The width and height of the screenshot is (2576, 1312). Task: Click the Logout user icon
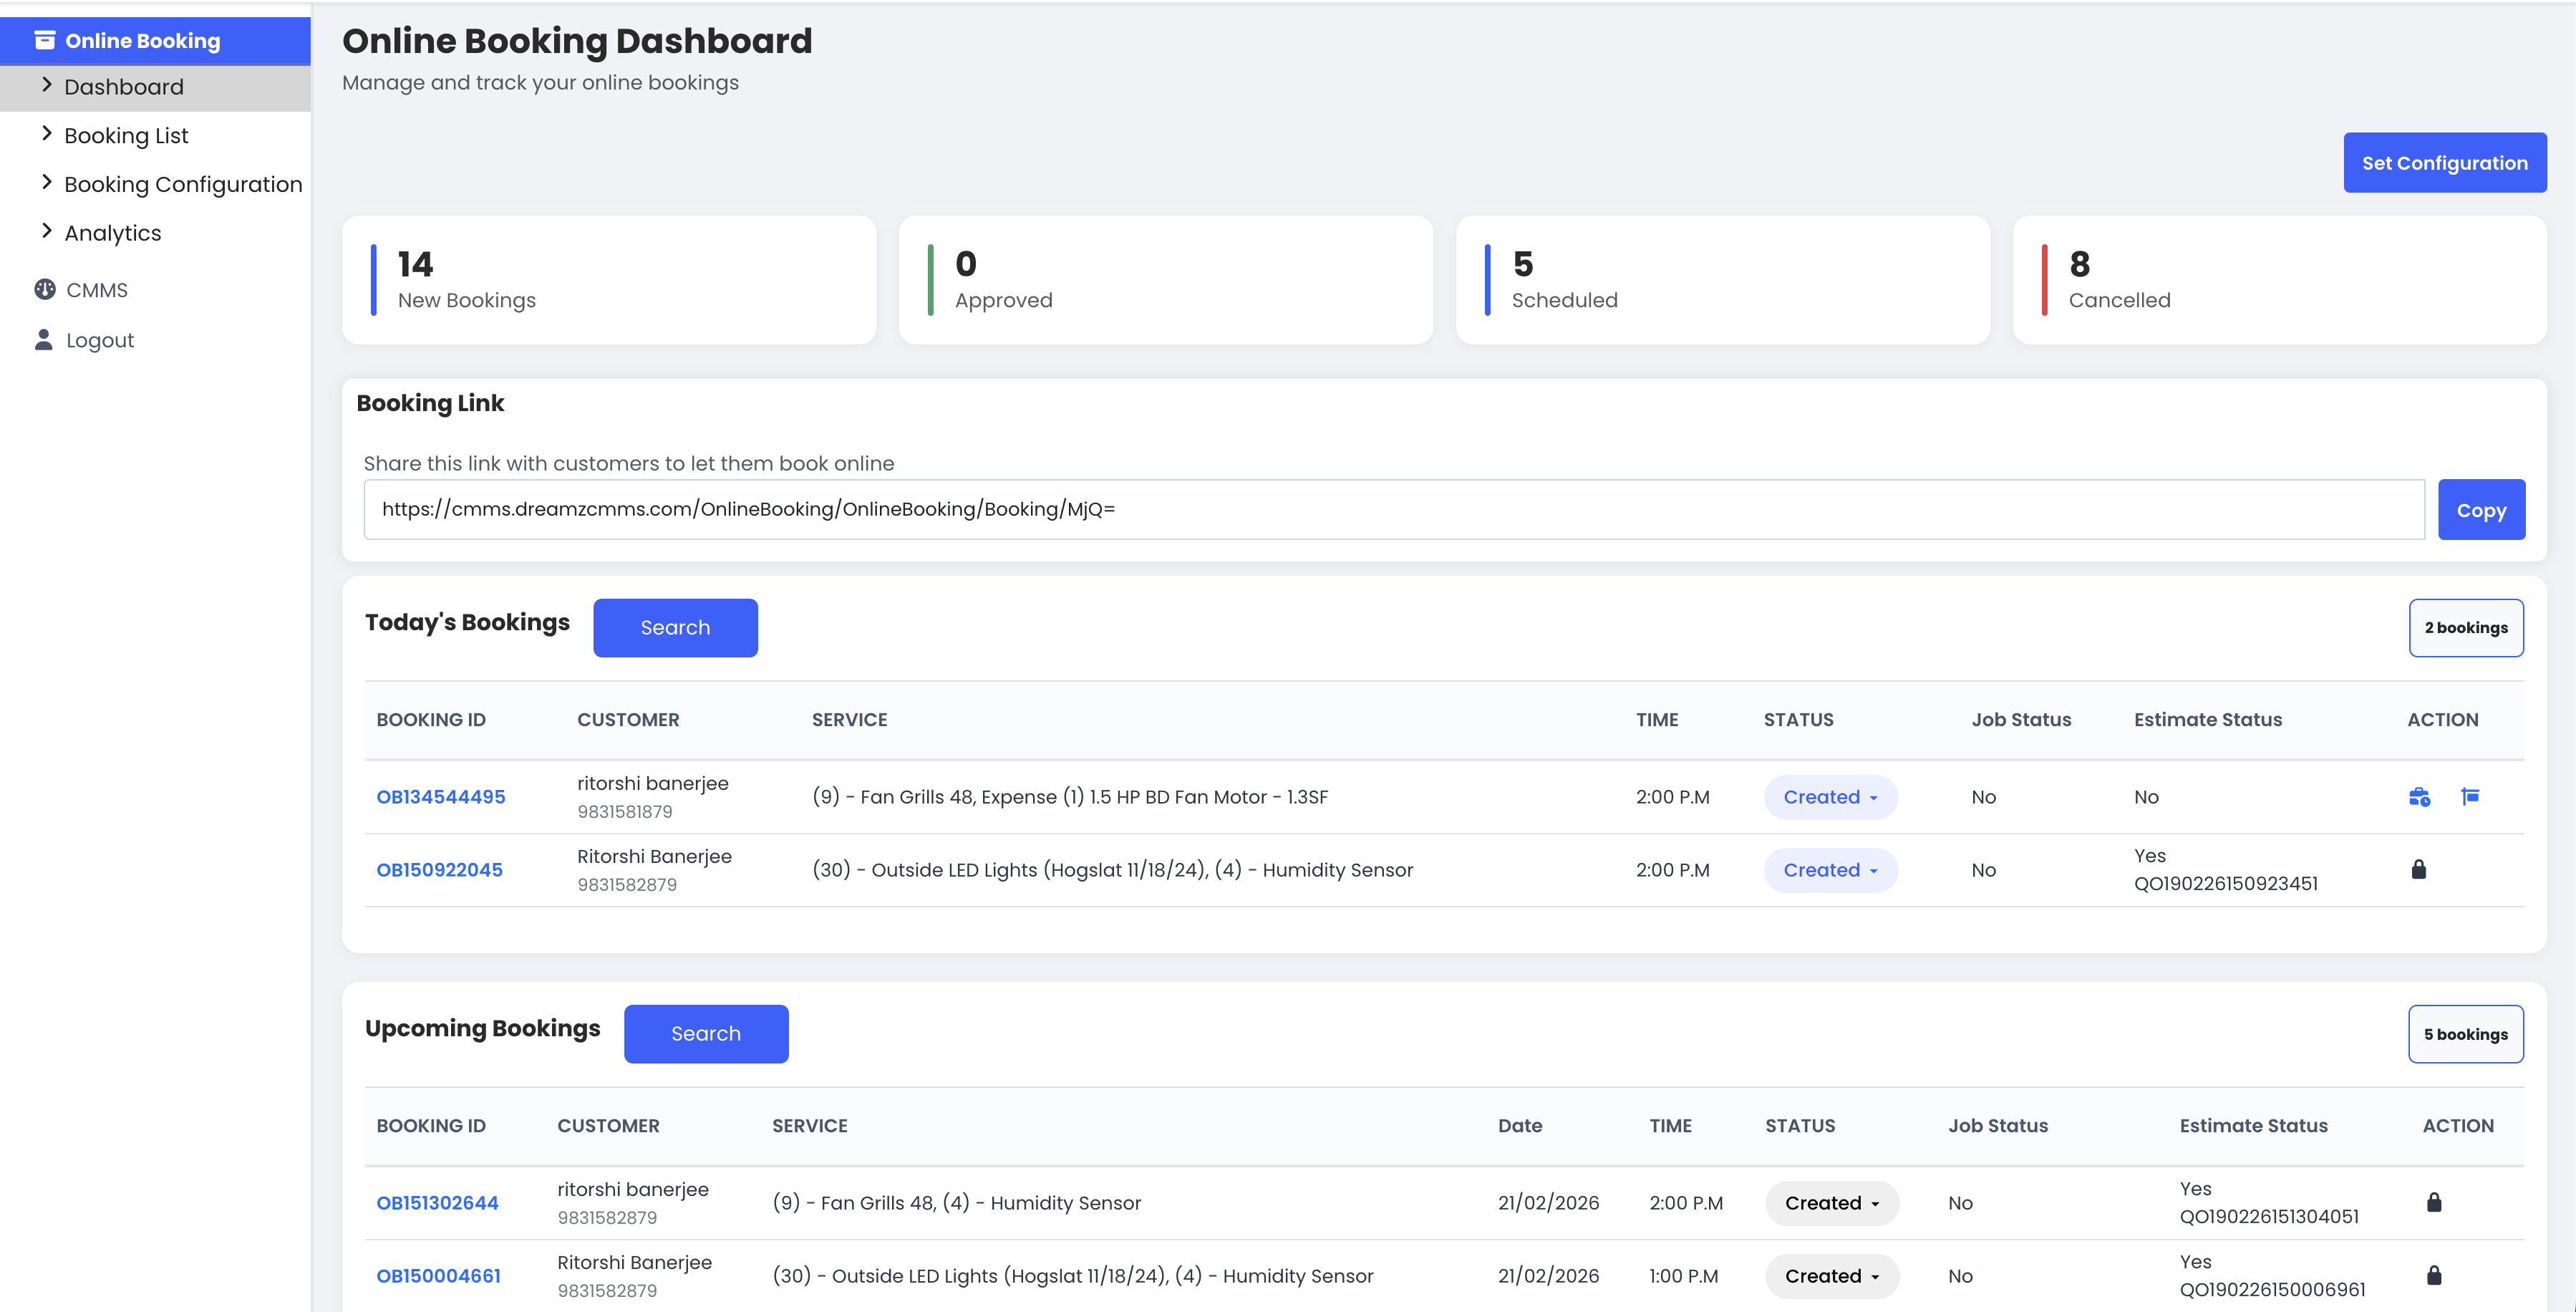(44, 340)
